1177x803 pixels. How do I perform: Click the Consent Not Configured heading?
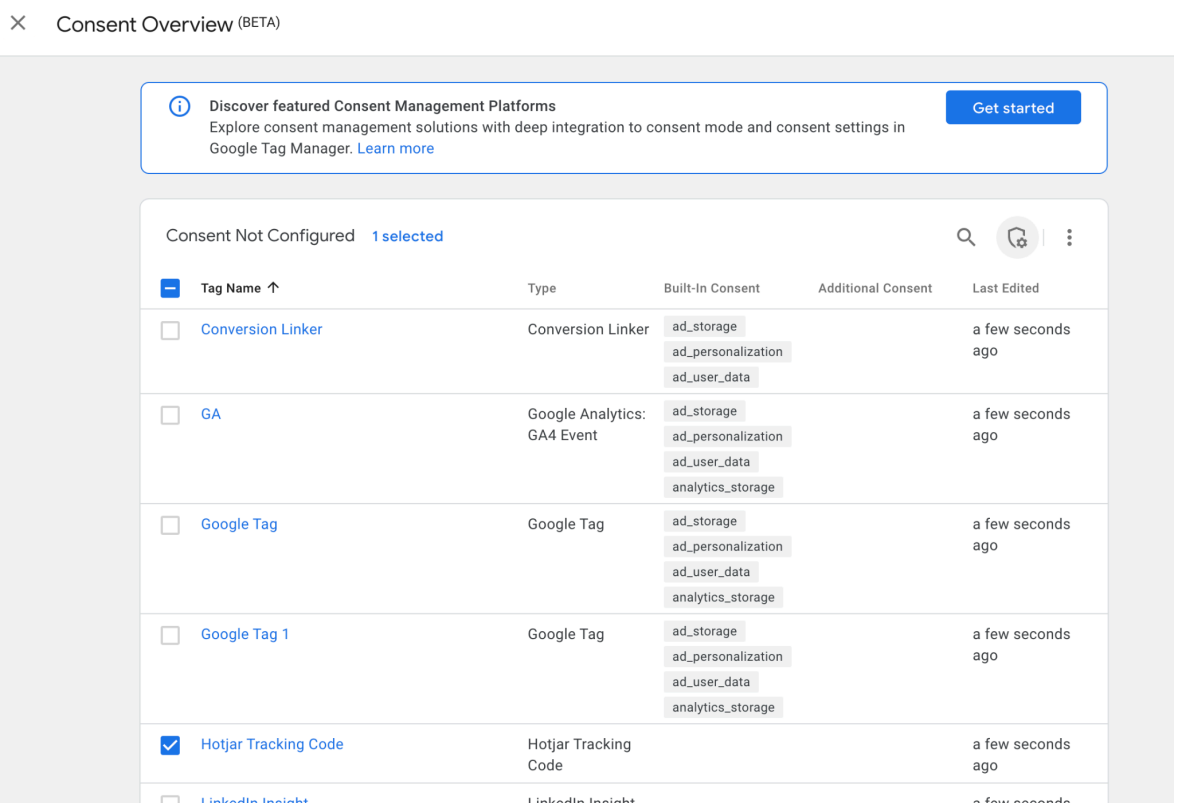pyautogui.click(x=260, y=236)
